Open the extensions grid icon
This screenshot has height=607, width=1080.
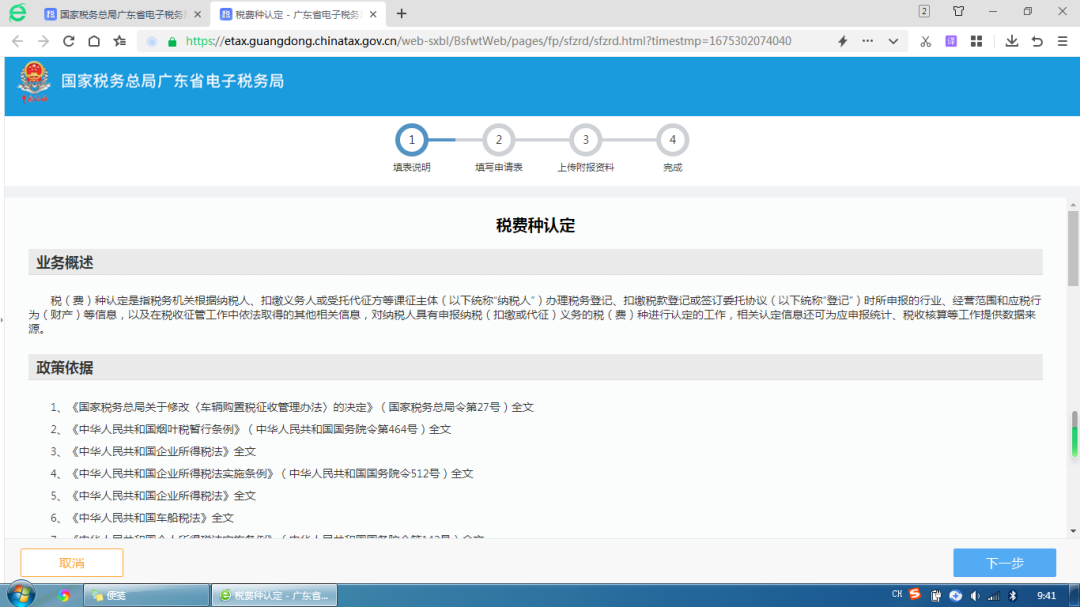point(977,41)
